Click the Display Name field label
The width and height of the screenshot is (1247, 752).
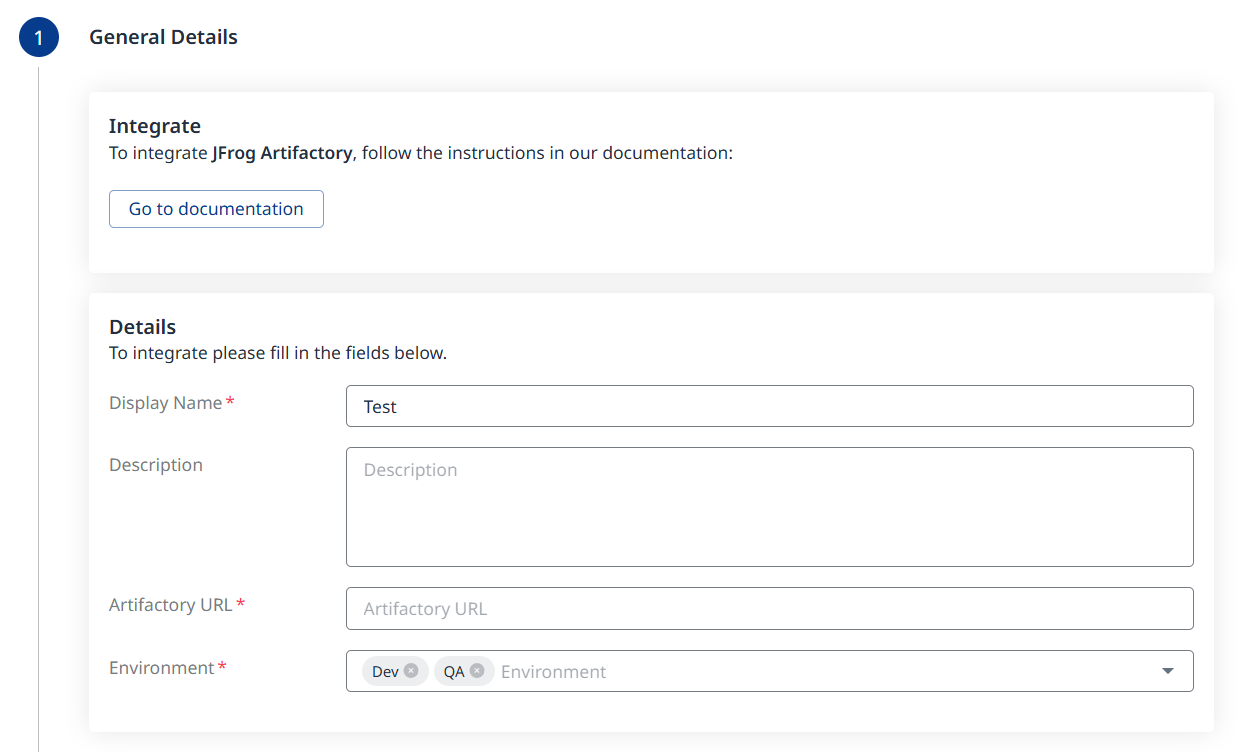pos(166,403)
